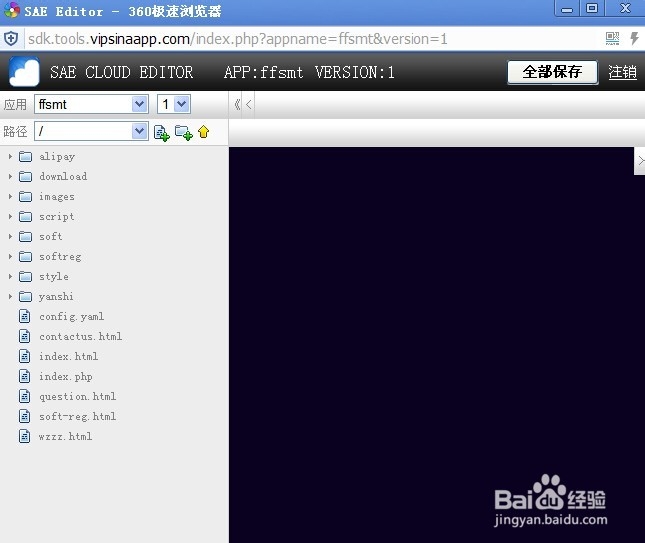Click the new file icon
Viewport: 645px width, 543px height.
161,132
